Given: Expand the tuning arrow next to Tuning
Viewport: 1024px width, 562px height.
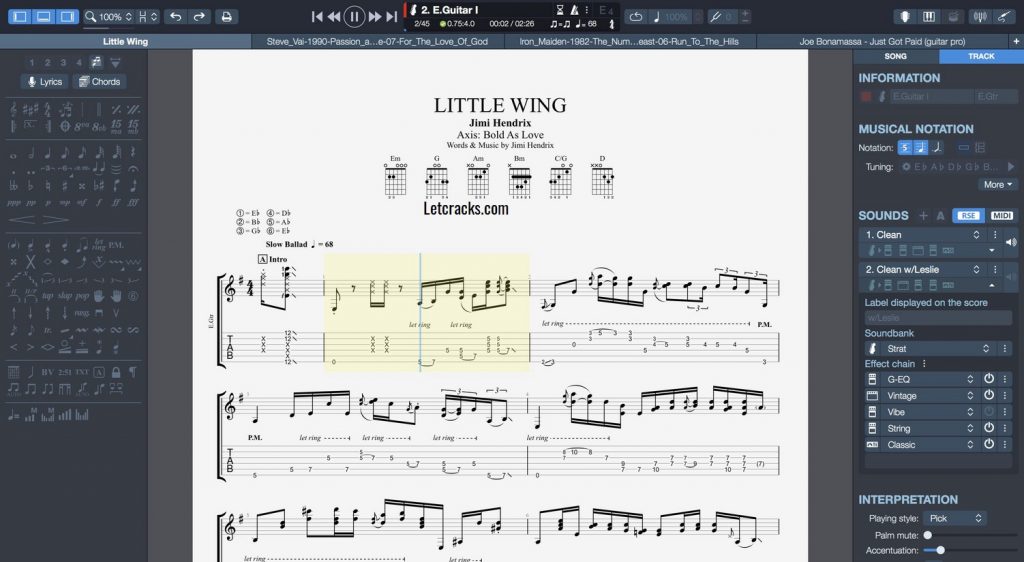Looking at the screenshot, I should [1012, 166].
